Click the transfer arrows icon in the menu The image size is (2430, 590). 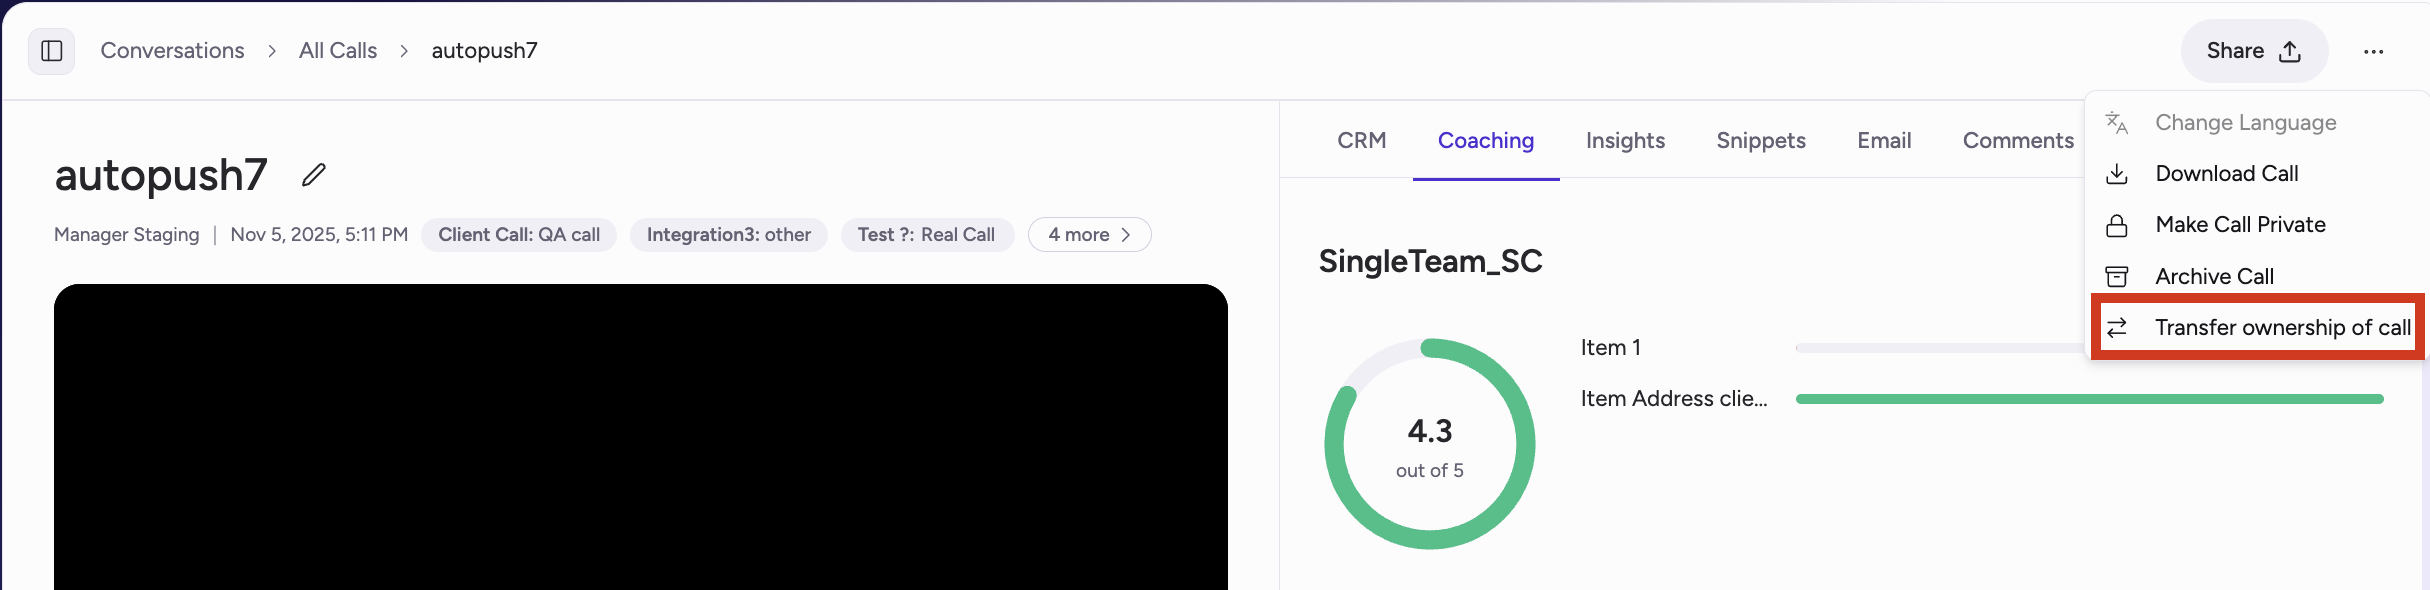coord(2117,327)
